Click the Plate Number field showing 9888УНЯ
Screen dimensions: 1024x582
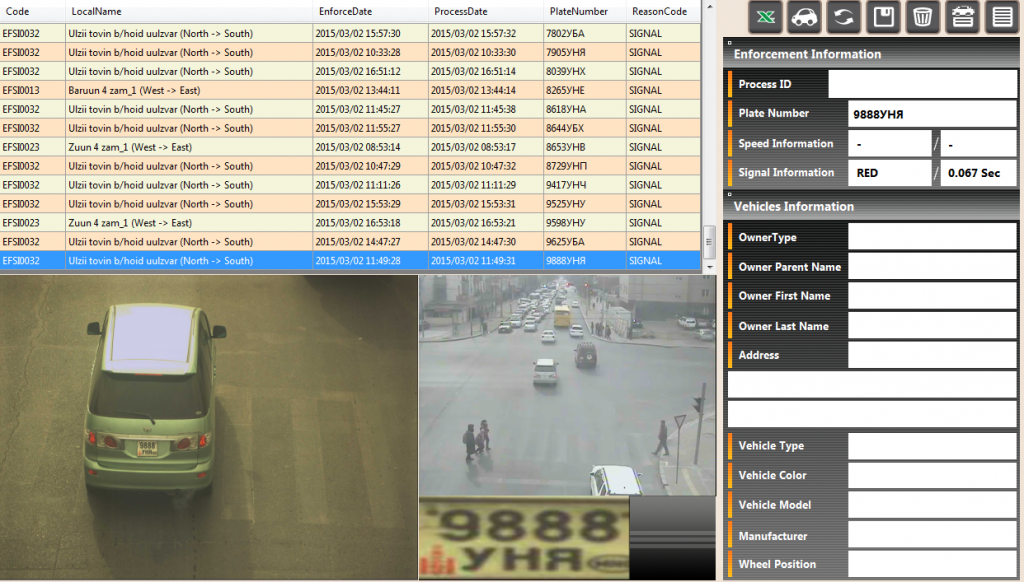[932, 114]
